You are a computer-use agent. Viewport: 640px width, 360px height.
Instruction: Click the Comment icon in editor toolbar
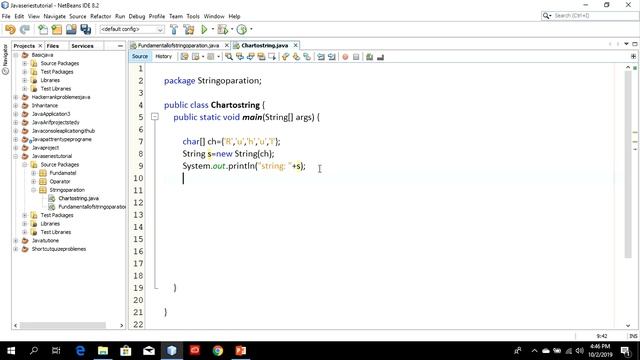coord(369,57)
